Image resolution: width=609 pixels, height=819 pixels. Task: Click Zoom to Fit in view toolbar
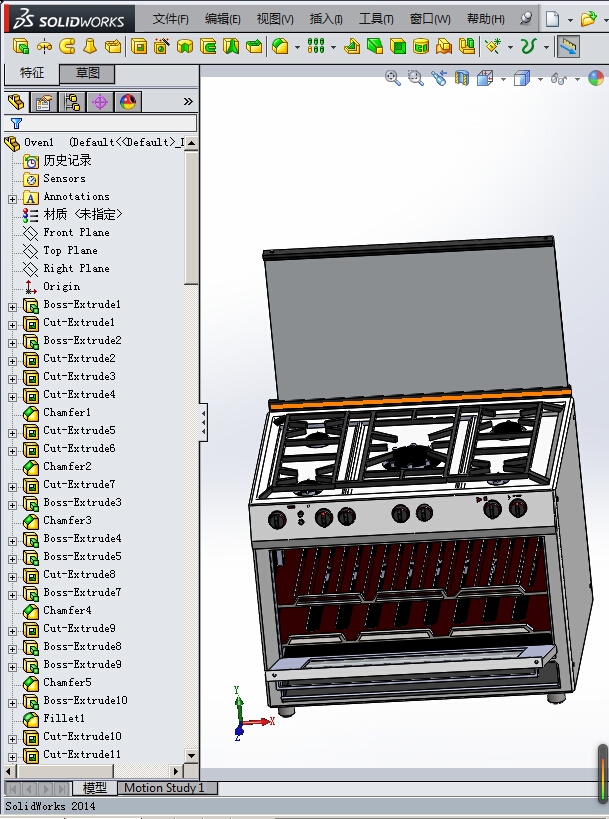pyautogui.click(x=393, y=78)
